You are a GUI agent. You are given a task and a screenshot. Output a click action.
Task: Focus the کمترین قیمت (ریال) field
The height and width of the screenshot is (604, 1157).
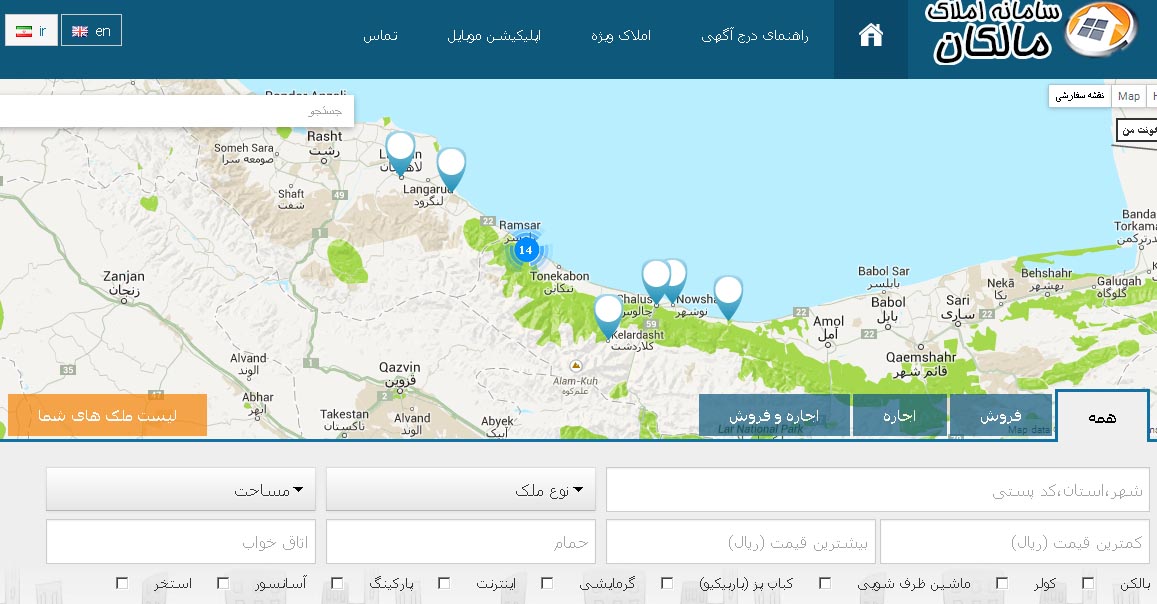pos(1015,541)
